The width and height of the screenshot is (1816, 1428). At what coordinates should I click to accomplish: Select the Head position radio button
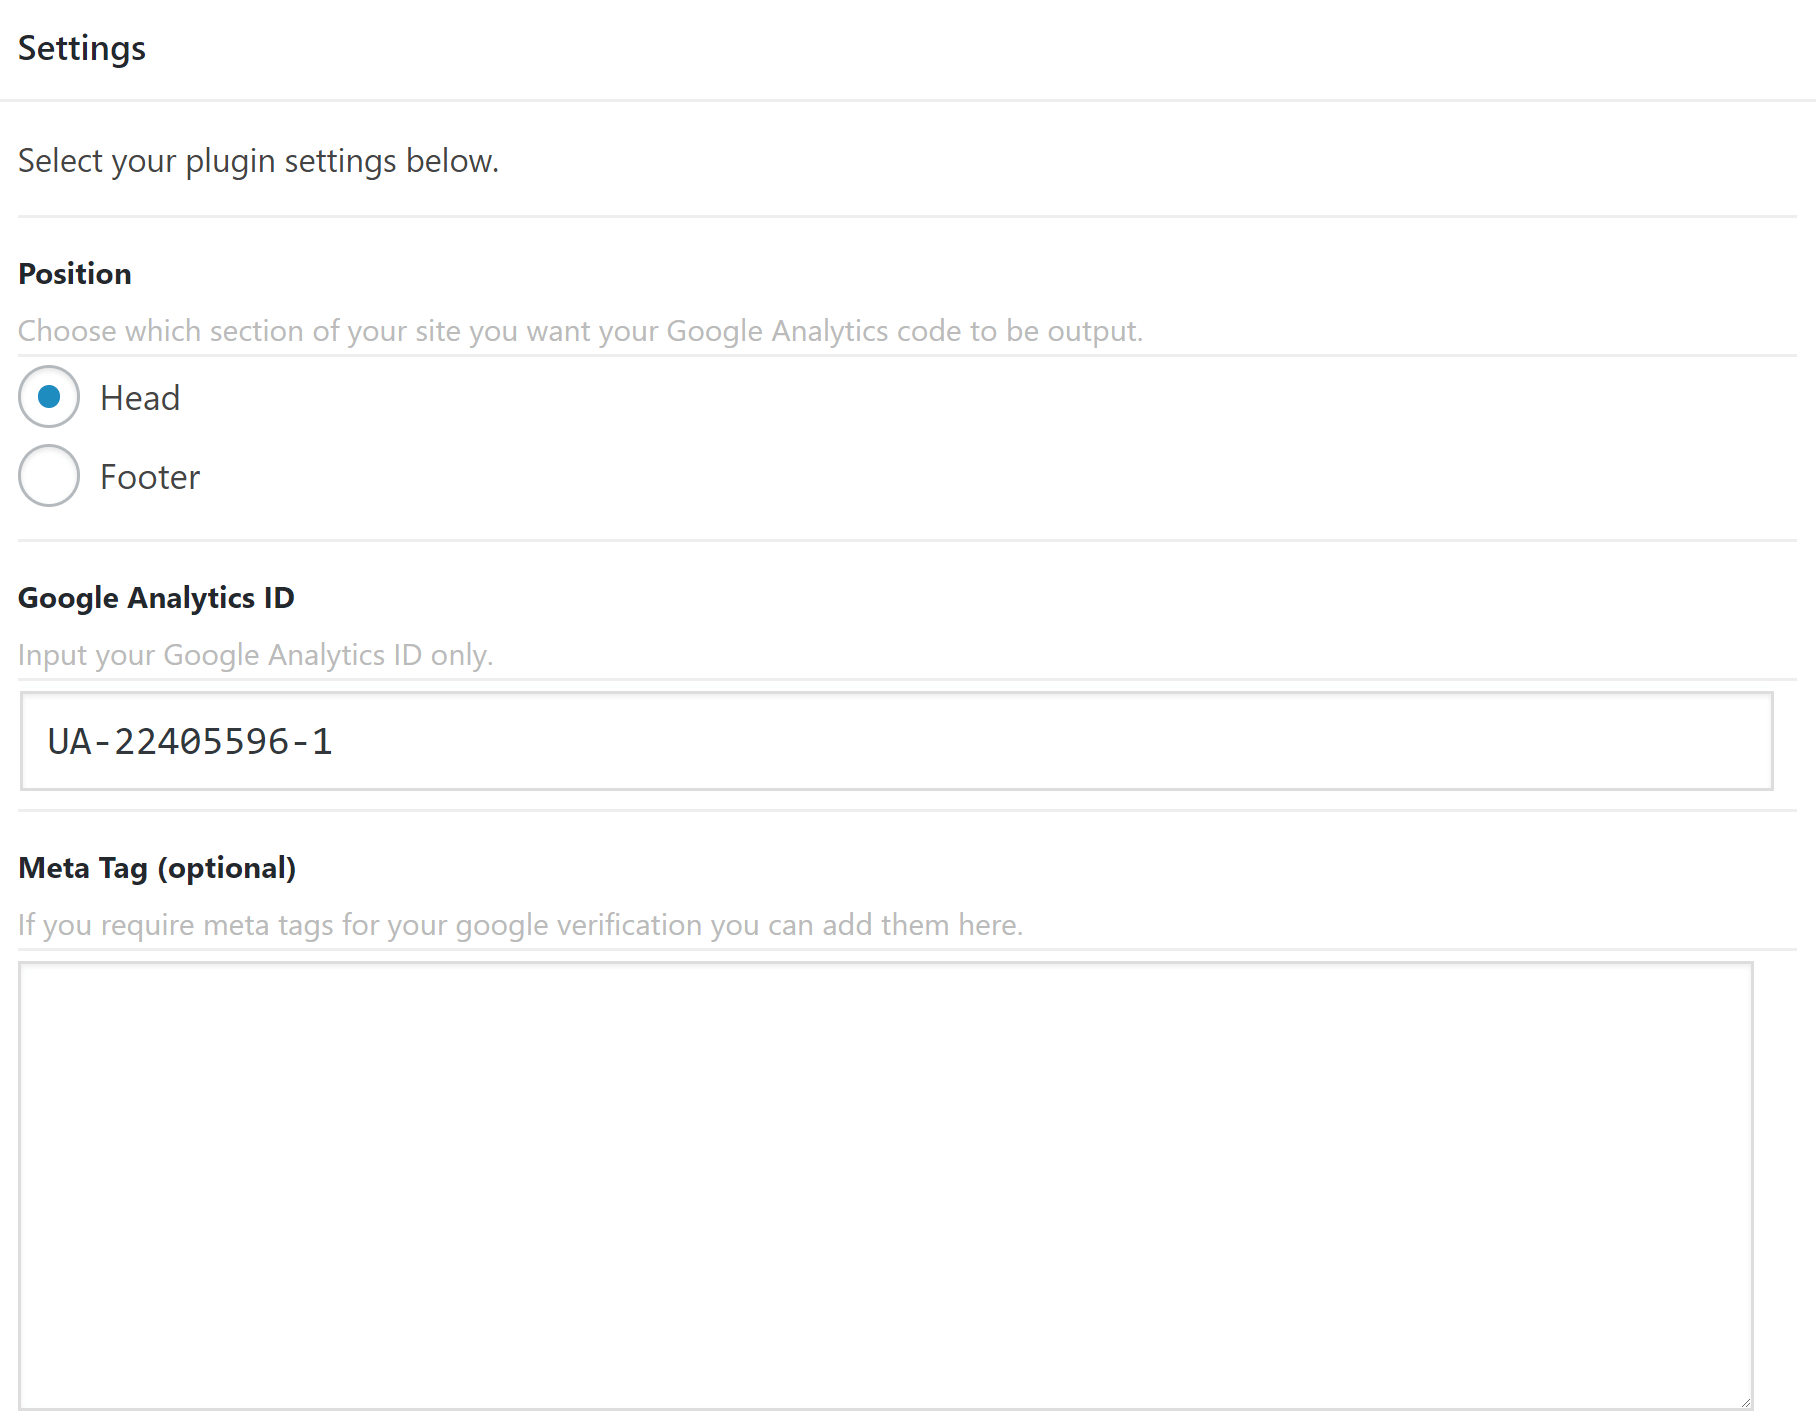tap(48, 396)
